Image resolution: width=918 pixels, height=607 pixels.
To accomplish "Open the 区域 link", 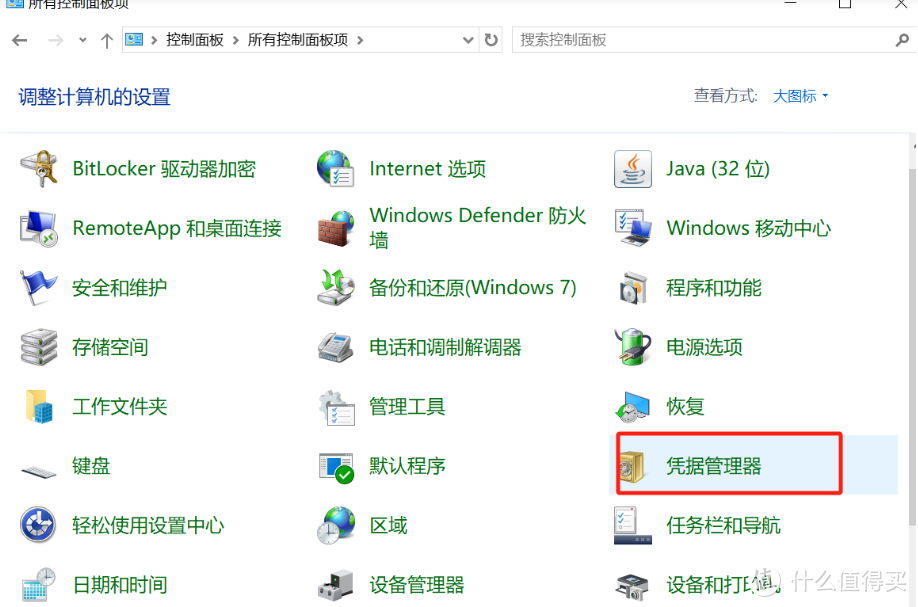I will tap(388, 525).
